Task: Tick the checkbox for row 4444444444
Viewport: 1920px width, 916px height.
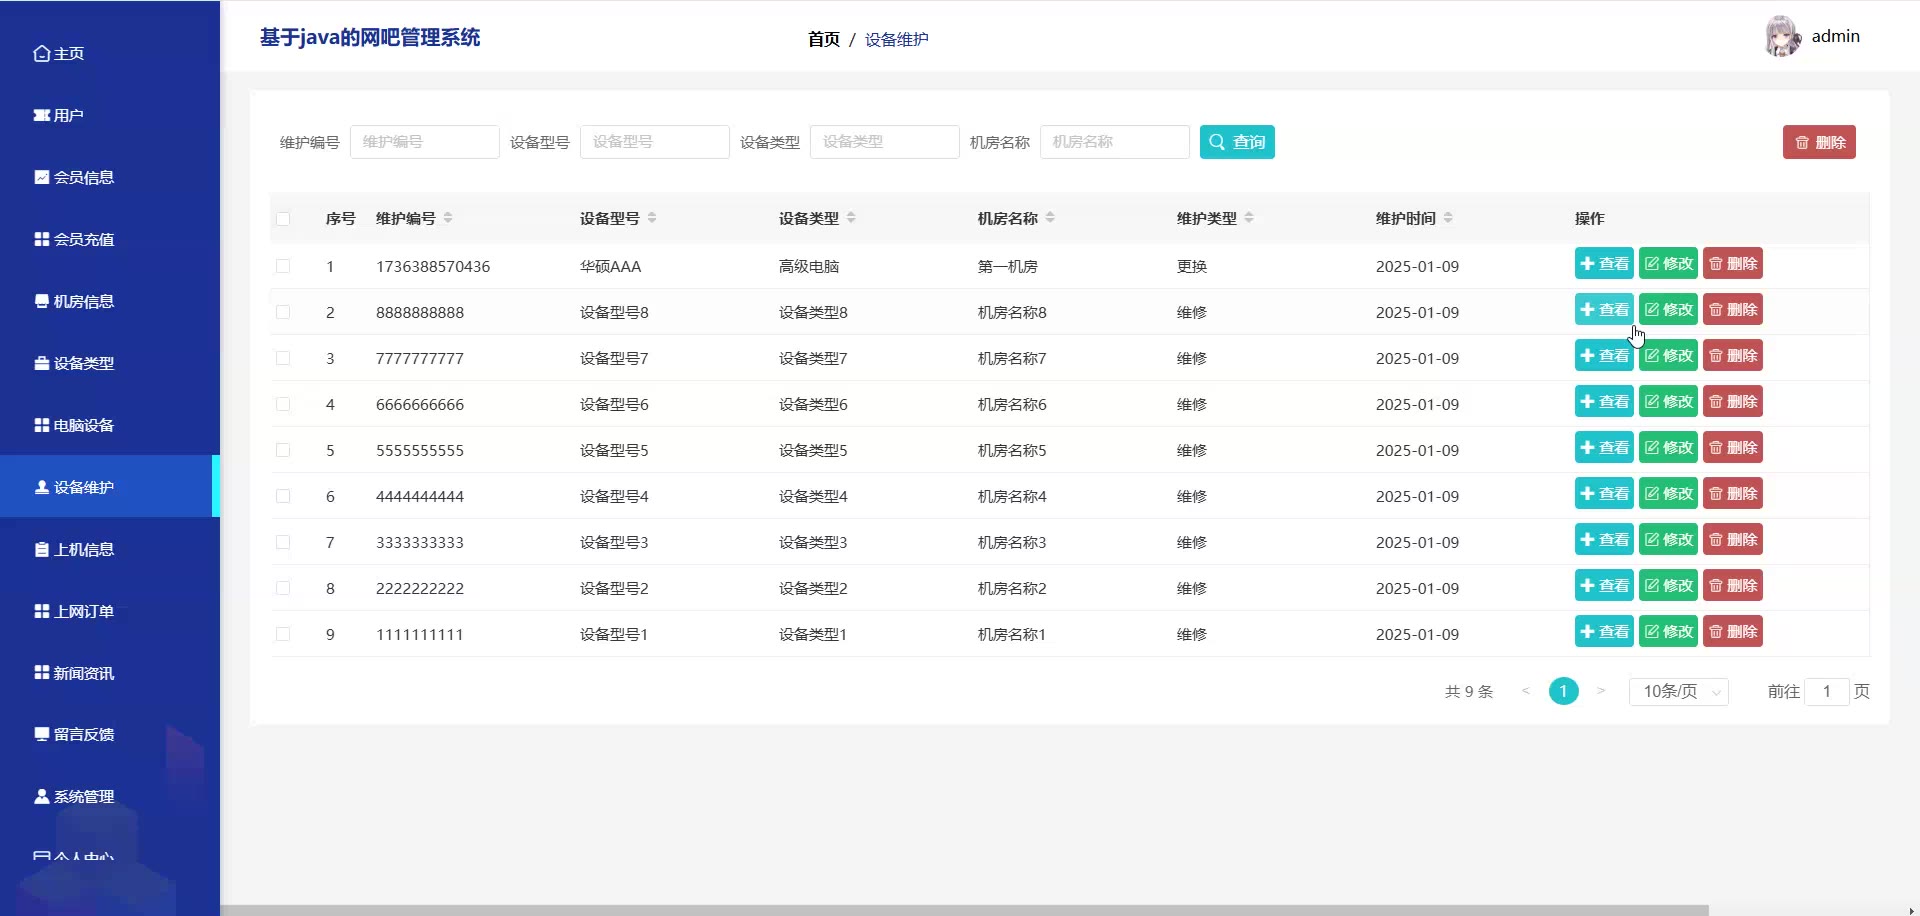Action: [x=283, y=496]
